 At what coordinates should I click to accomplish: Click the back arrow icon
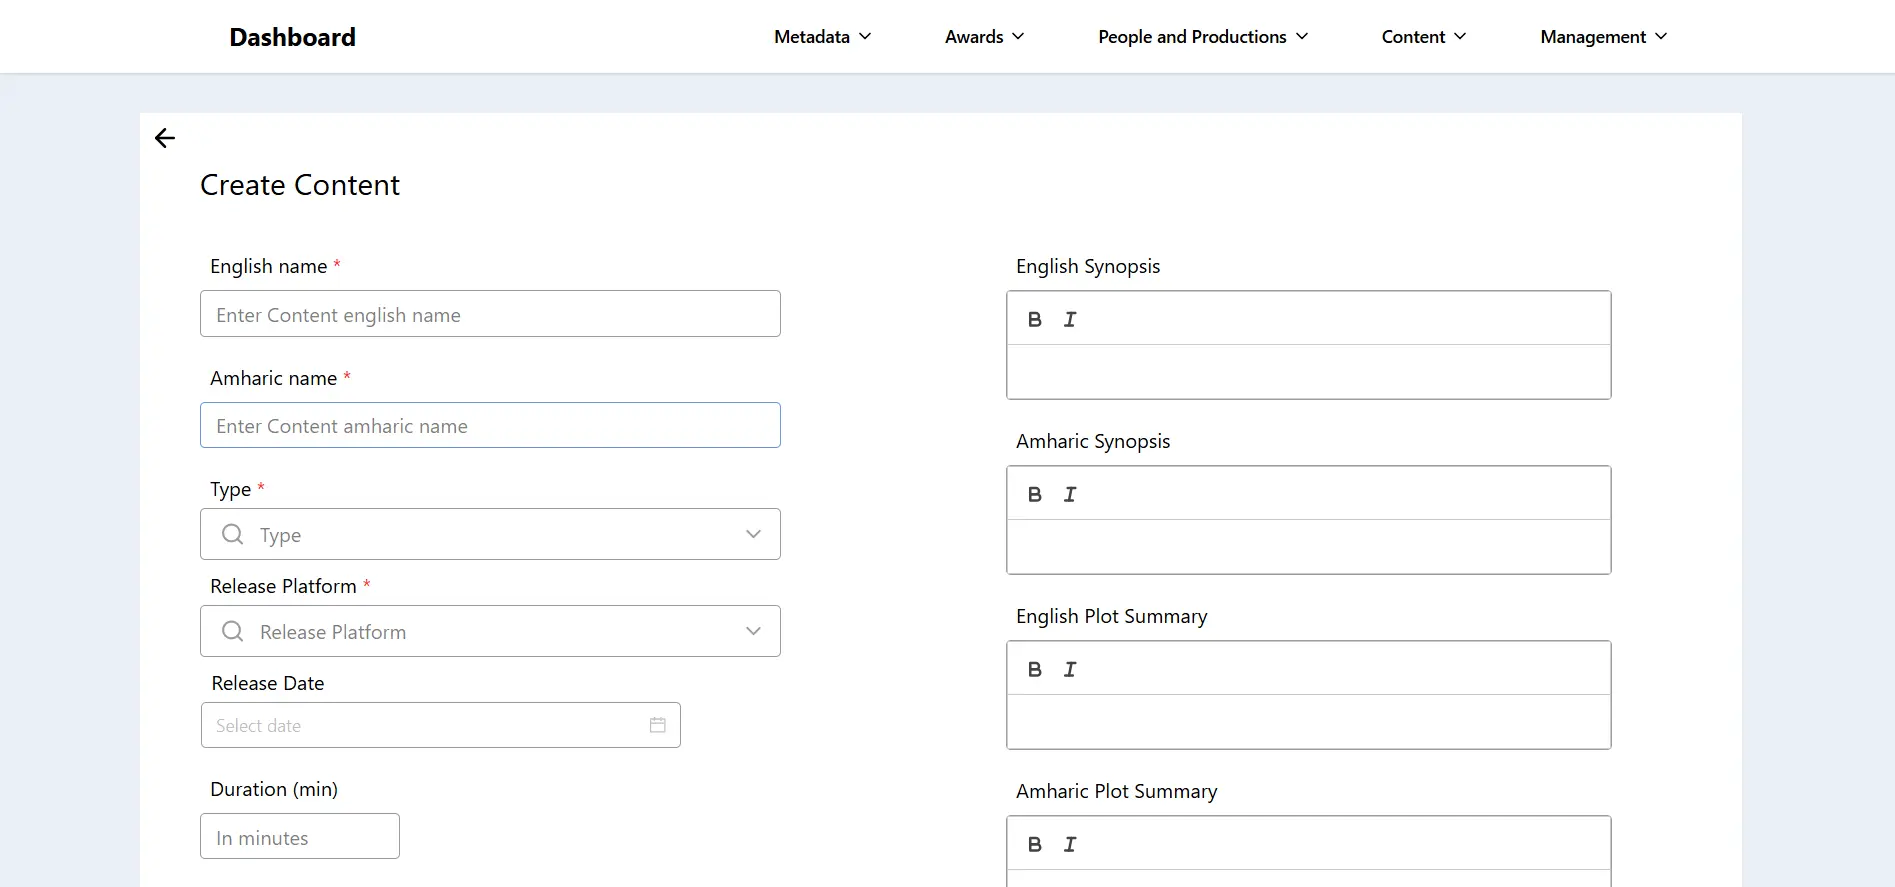click(165, 138)
